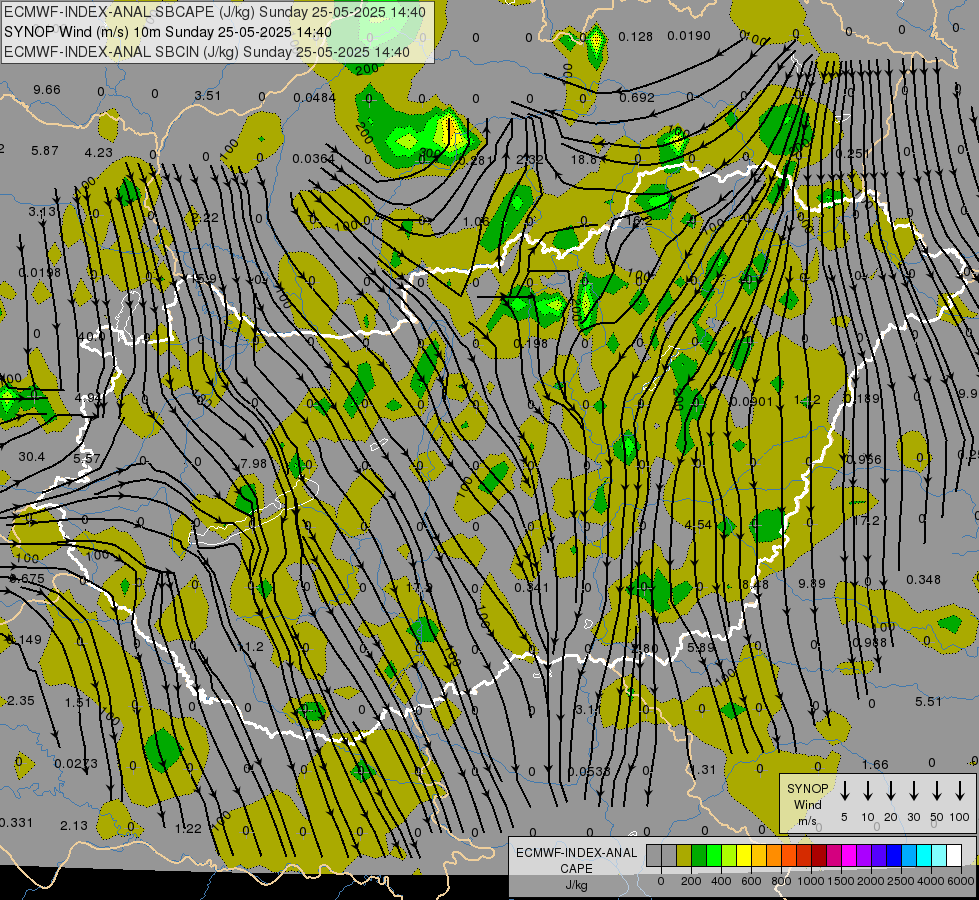Click the ECMWF-INDEX-ANAL CAPE legend label
Viewport: 979px width, 900px height.
(x=576, y=868)
